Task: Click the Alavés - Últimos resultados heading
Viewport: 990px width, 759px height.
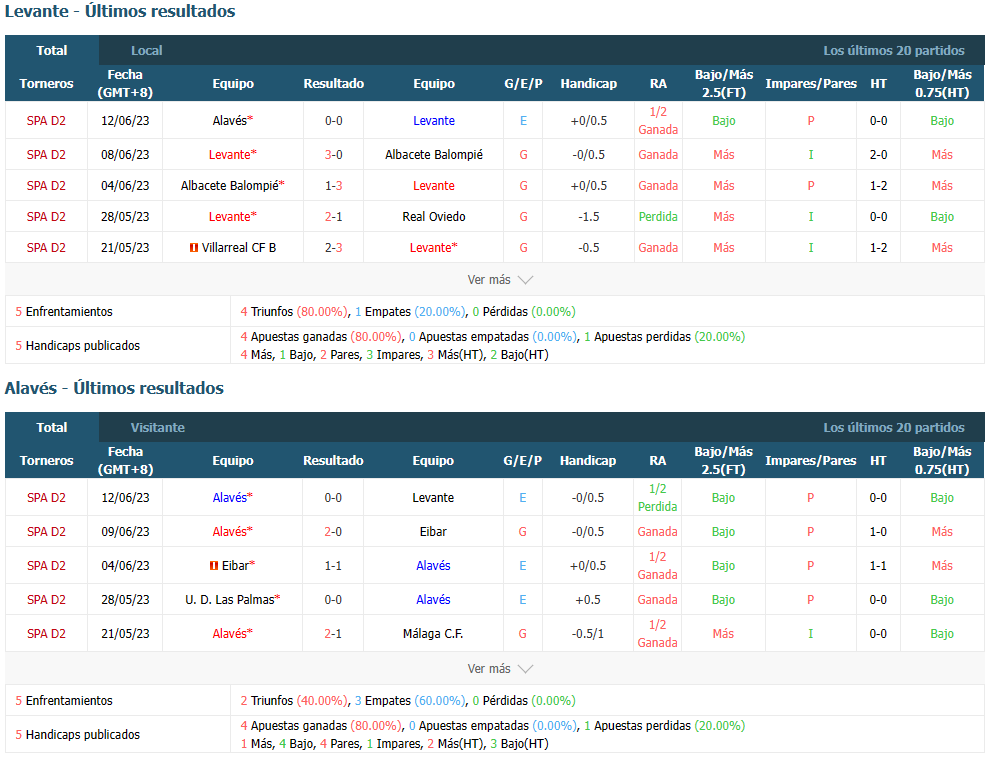Action: click(x=114, y=388)
